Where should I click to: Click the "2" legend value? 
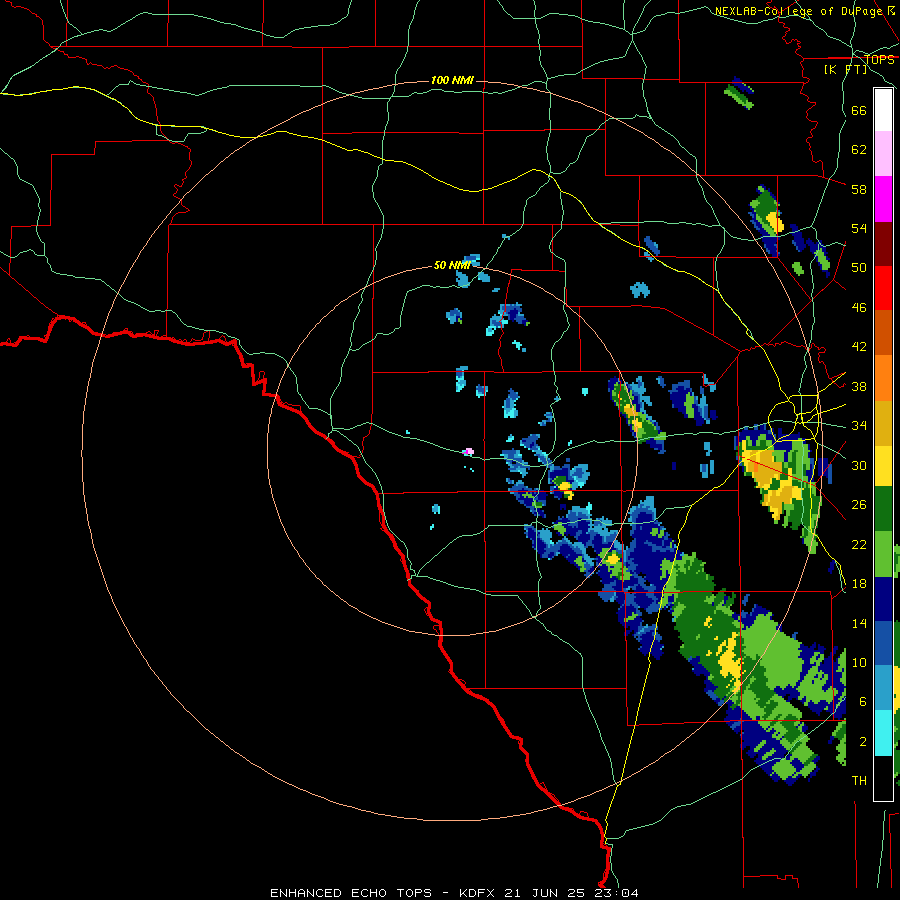(x=862, y=741)
